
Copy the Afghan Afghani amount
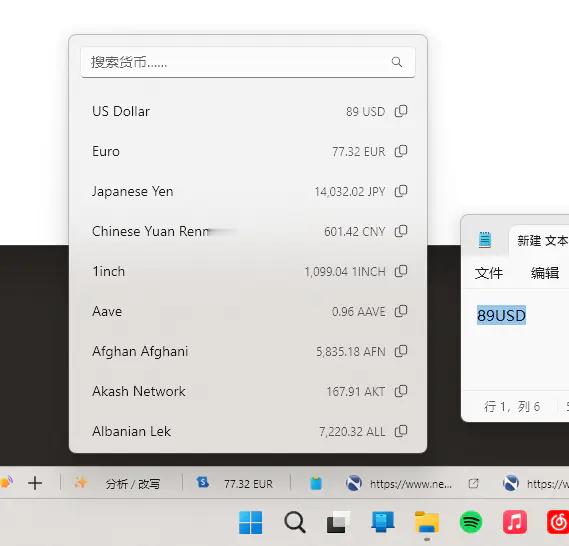[401, 351]
